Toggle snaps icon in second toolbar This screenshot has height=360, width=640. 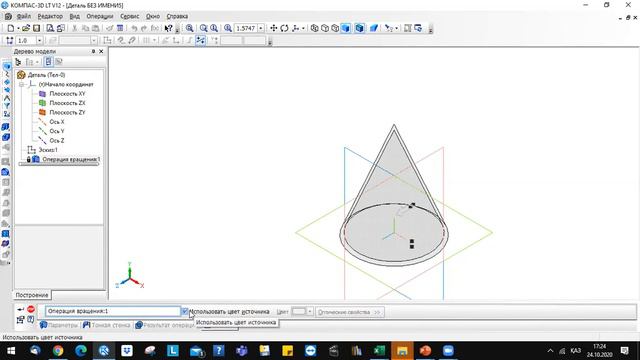tap(200, 40)
